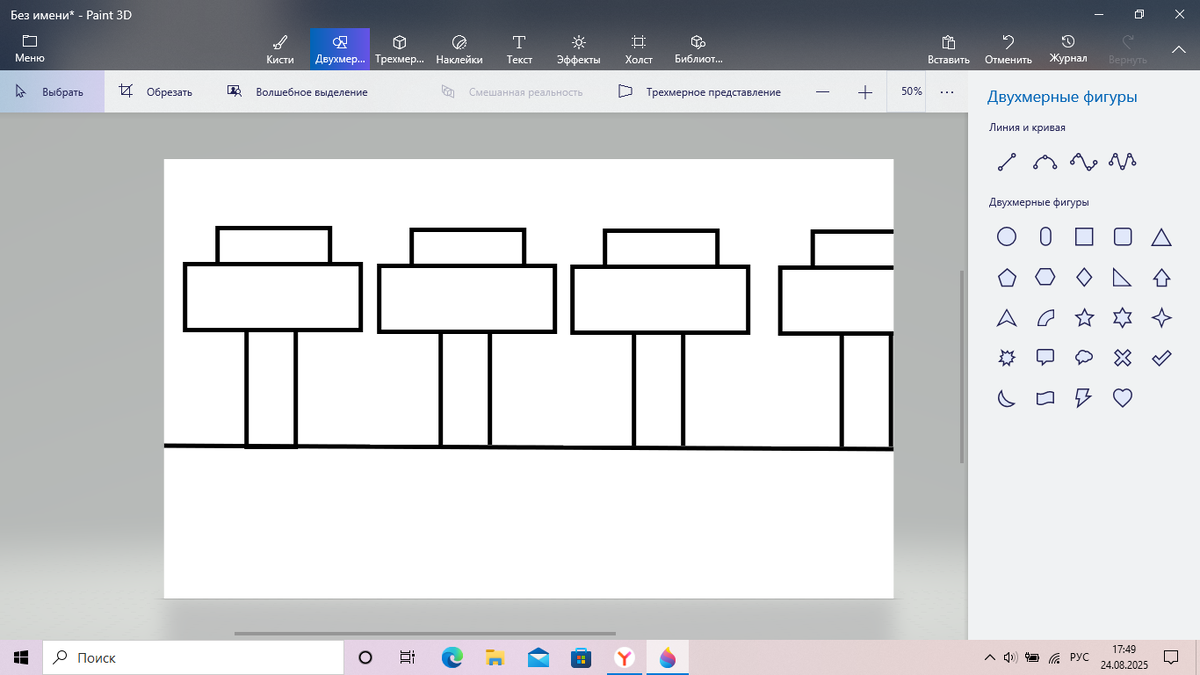Viewport: 1200px width, 675px height.
Task: Open the notification center icon
Action: pyautogui.click(x=1171, y=657)
